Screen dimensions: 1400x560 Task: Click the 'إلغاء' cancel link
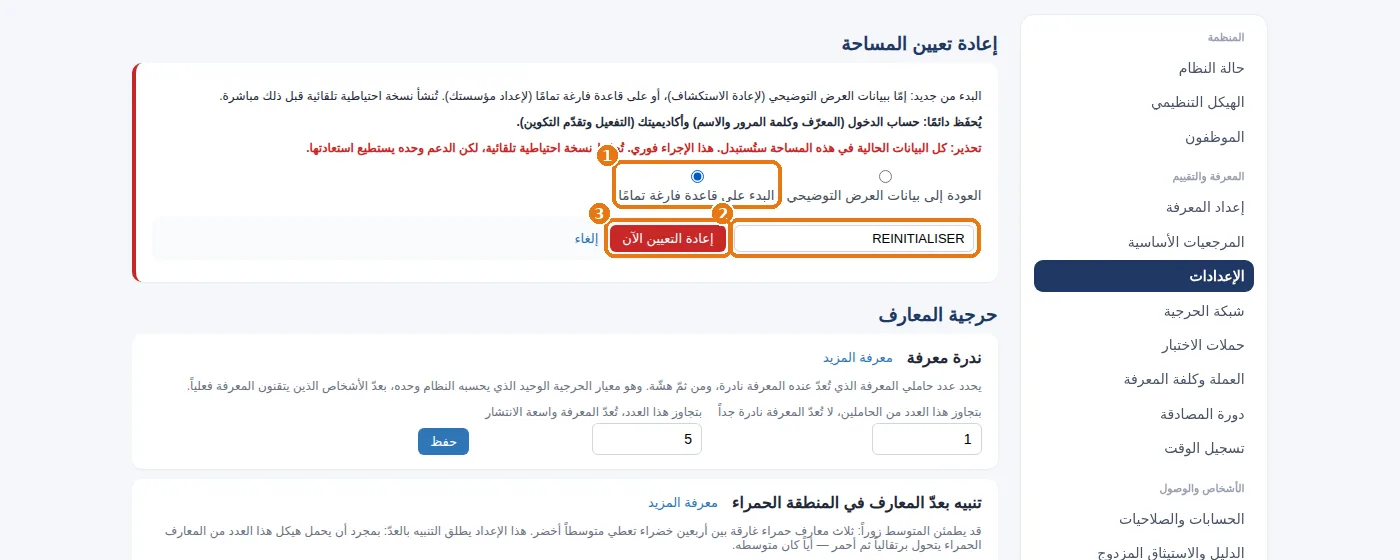point(586,239)
